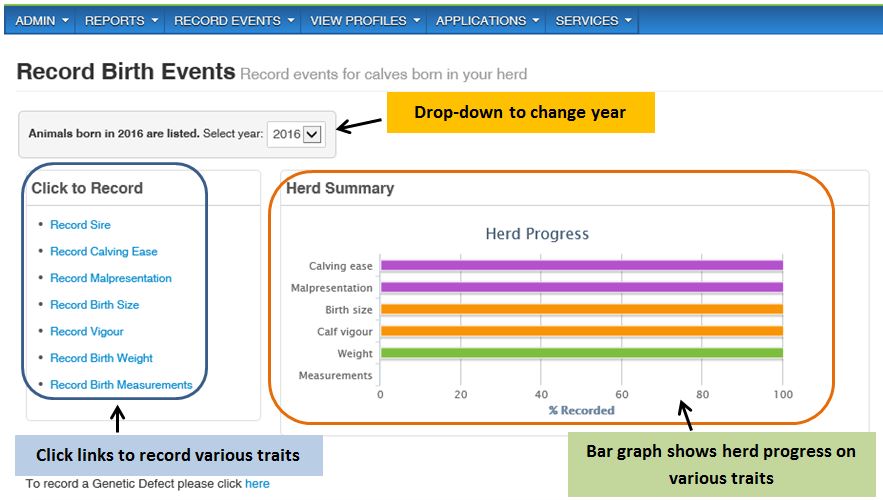
Task: Click the 'Click to Record' panel heading
Action: (87, 188)
